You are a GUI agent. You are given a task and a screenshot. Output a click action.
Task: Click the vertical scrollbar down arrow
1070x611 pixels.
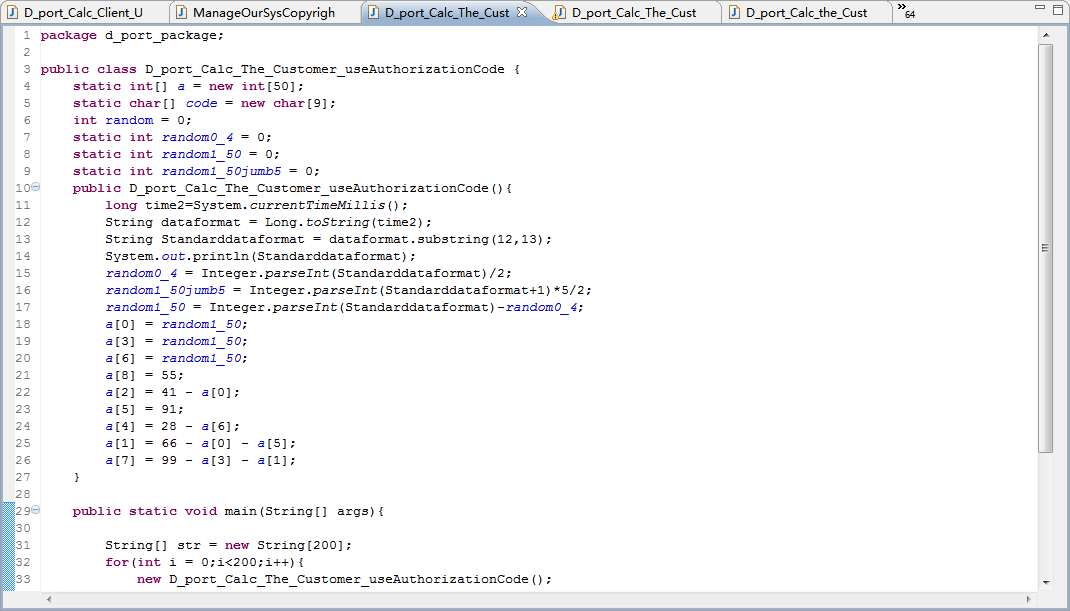click(1045, 582)
